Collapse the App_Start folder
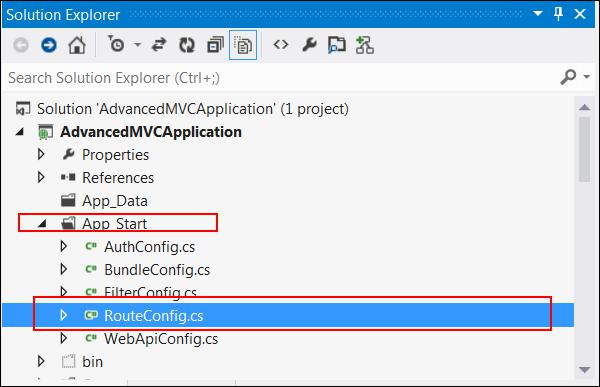This screenshot has width=600, height=387. click(x=42, y=224)
